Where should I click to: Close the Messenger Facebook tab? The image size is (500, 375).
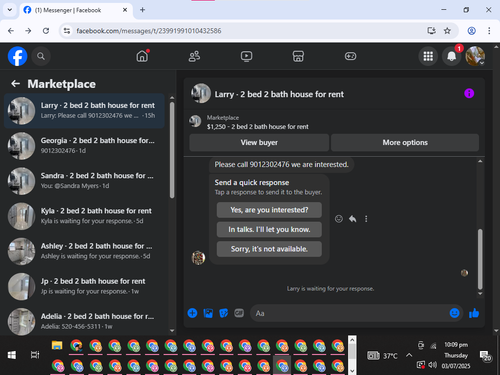tap(125, 10)
